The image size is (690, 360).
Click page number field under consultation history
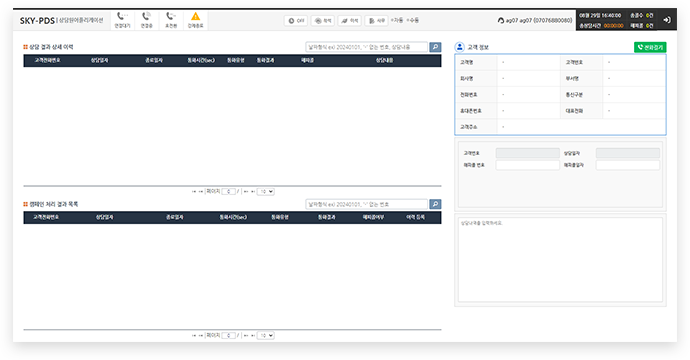tap(228, 191)
